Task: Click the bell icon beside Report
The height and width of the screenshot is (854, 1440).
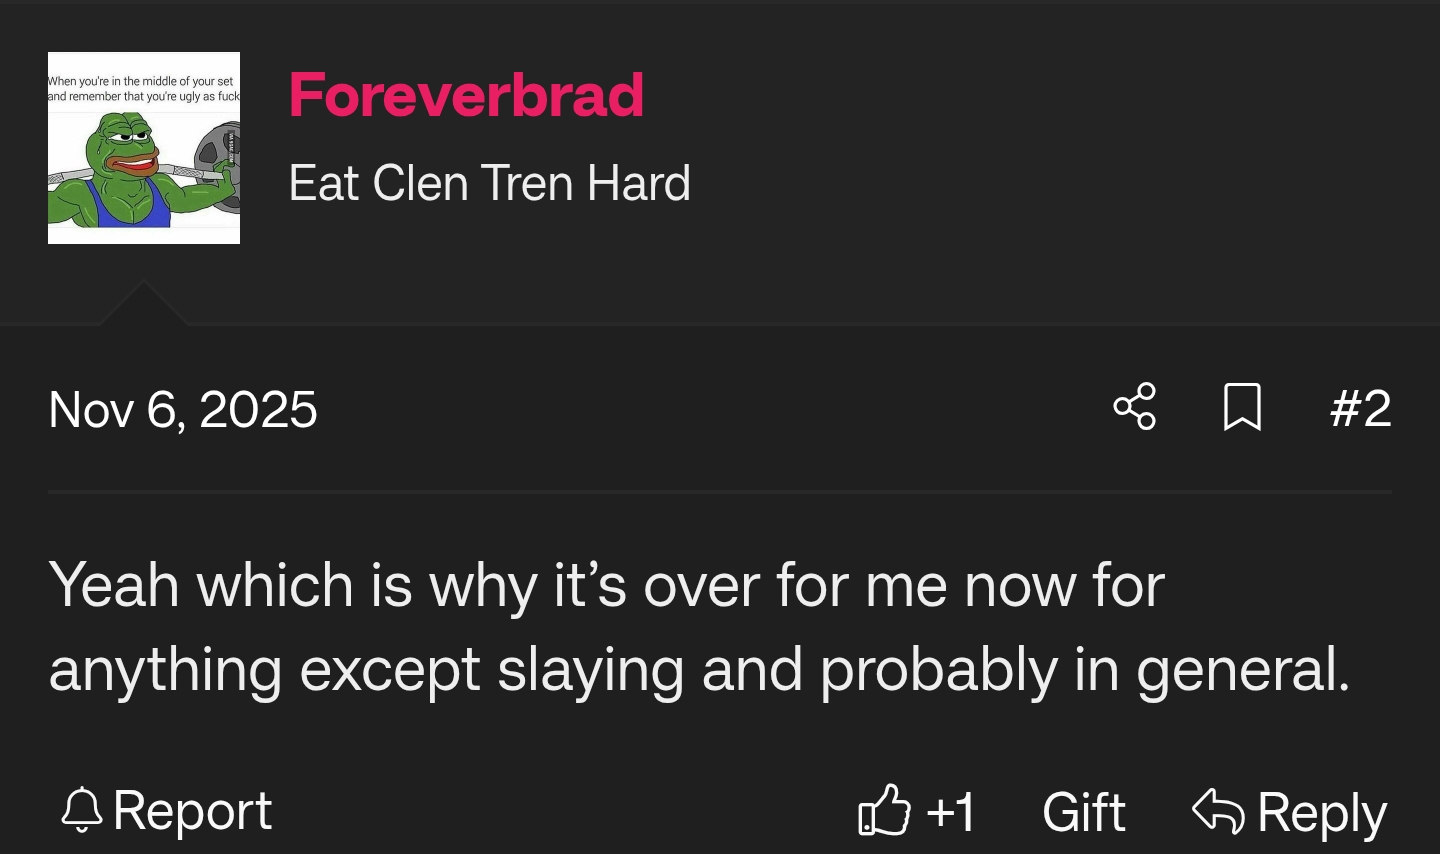Action: 81,810
